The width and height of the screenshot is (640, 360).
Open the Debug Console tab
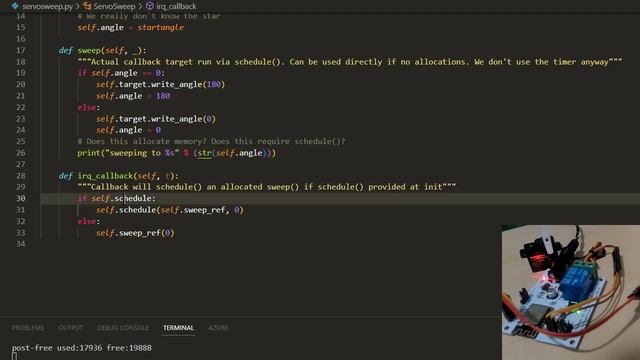click(123, 328)
